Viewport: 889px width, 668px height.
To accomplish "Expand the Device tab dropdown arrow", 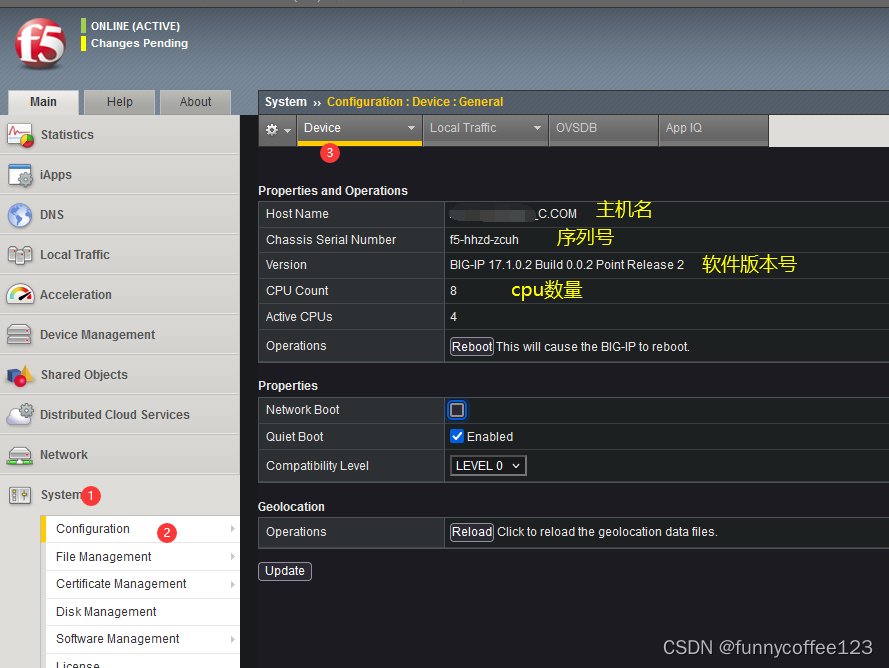I will pos(412,128).
